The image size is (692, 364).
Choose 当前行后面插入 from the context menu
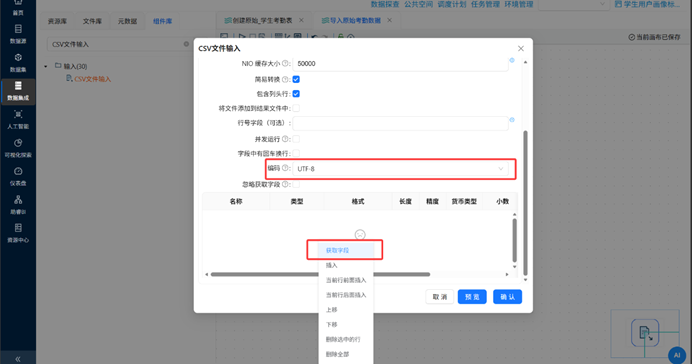[346, 295]
